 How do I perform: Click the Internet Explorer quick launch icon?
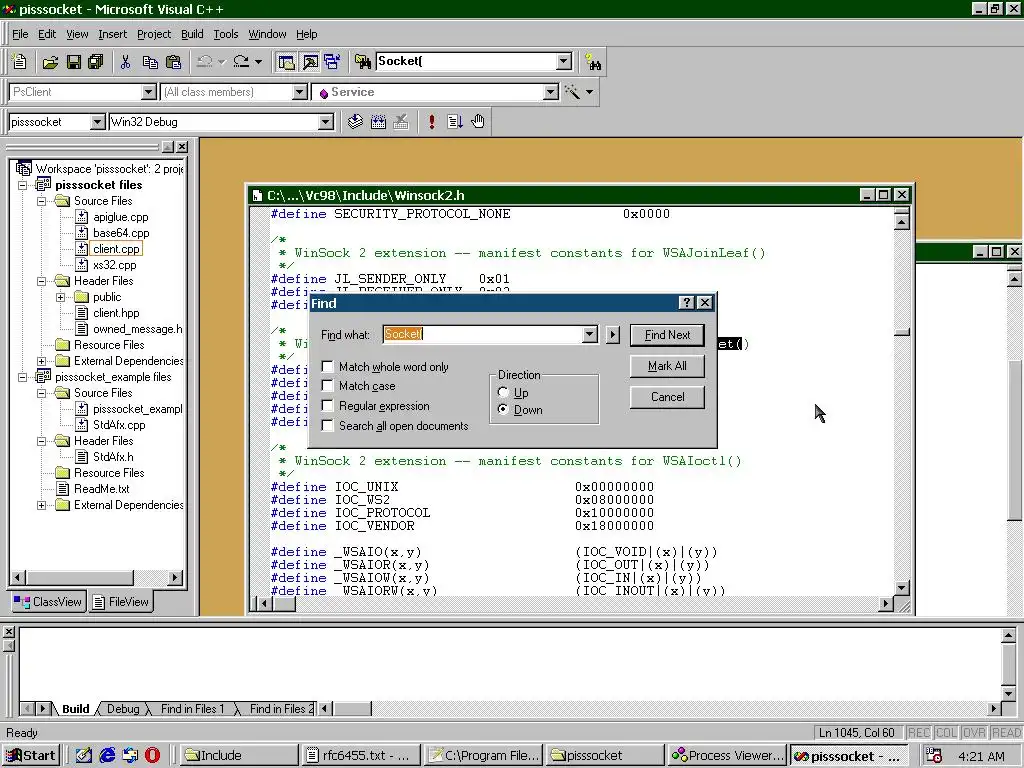click(106, 756)
